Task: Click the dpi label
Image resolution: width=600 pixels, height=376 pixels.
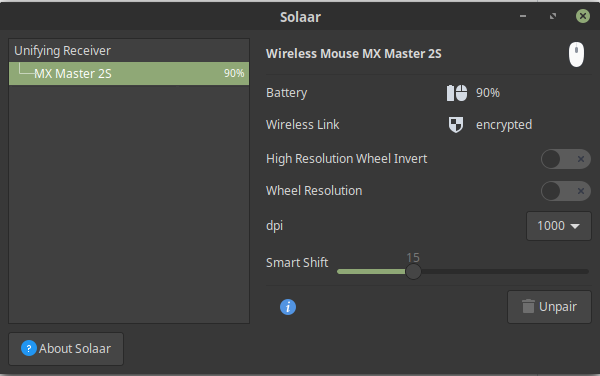Action: pos(274,226)
